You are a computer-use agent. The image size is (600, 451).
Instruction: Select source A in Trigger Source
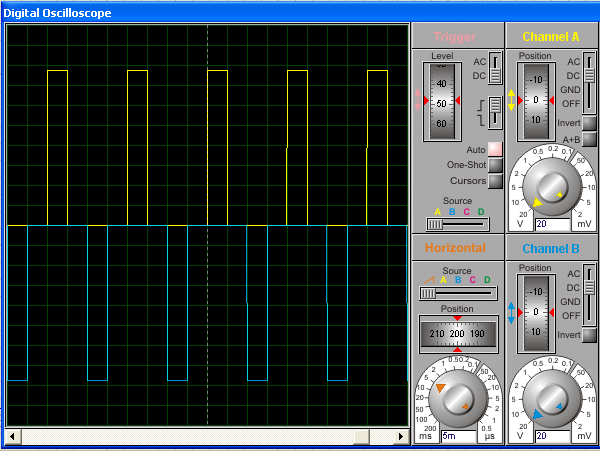pos(438,212)
